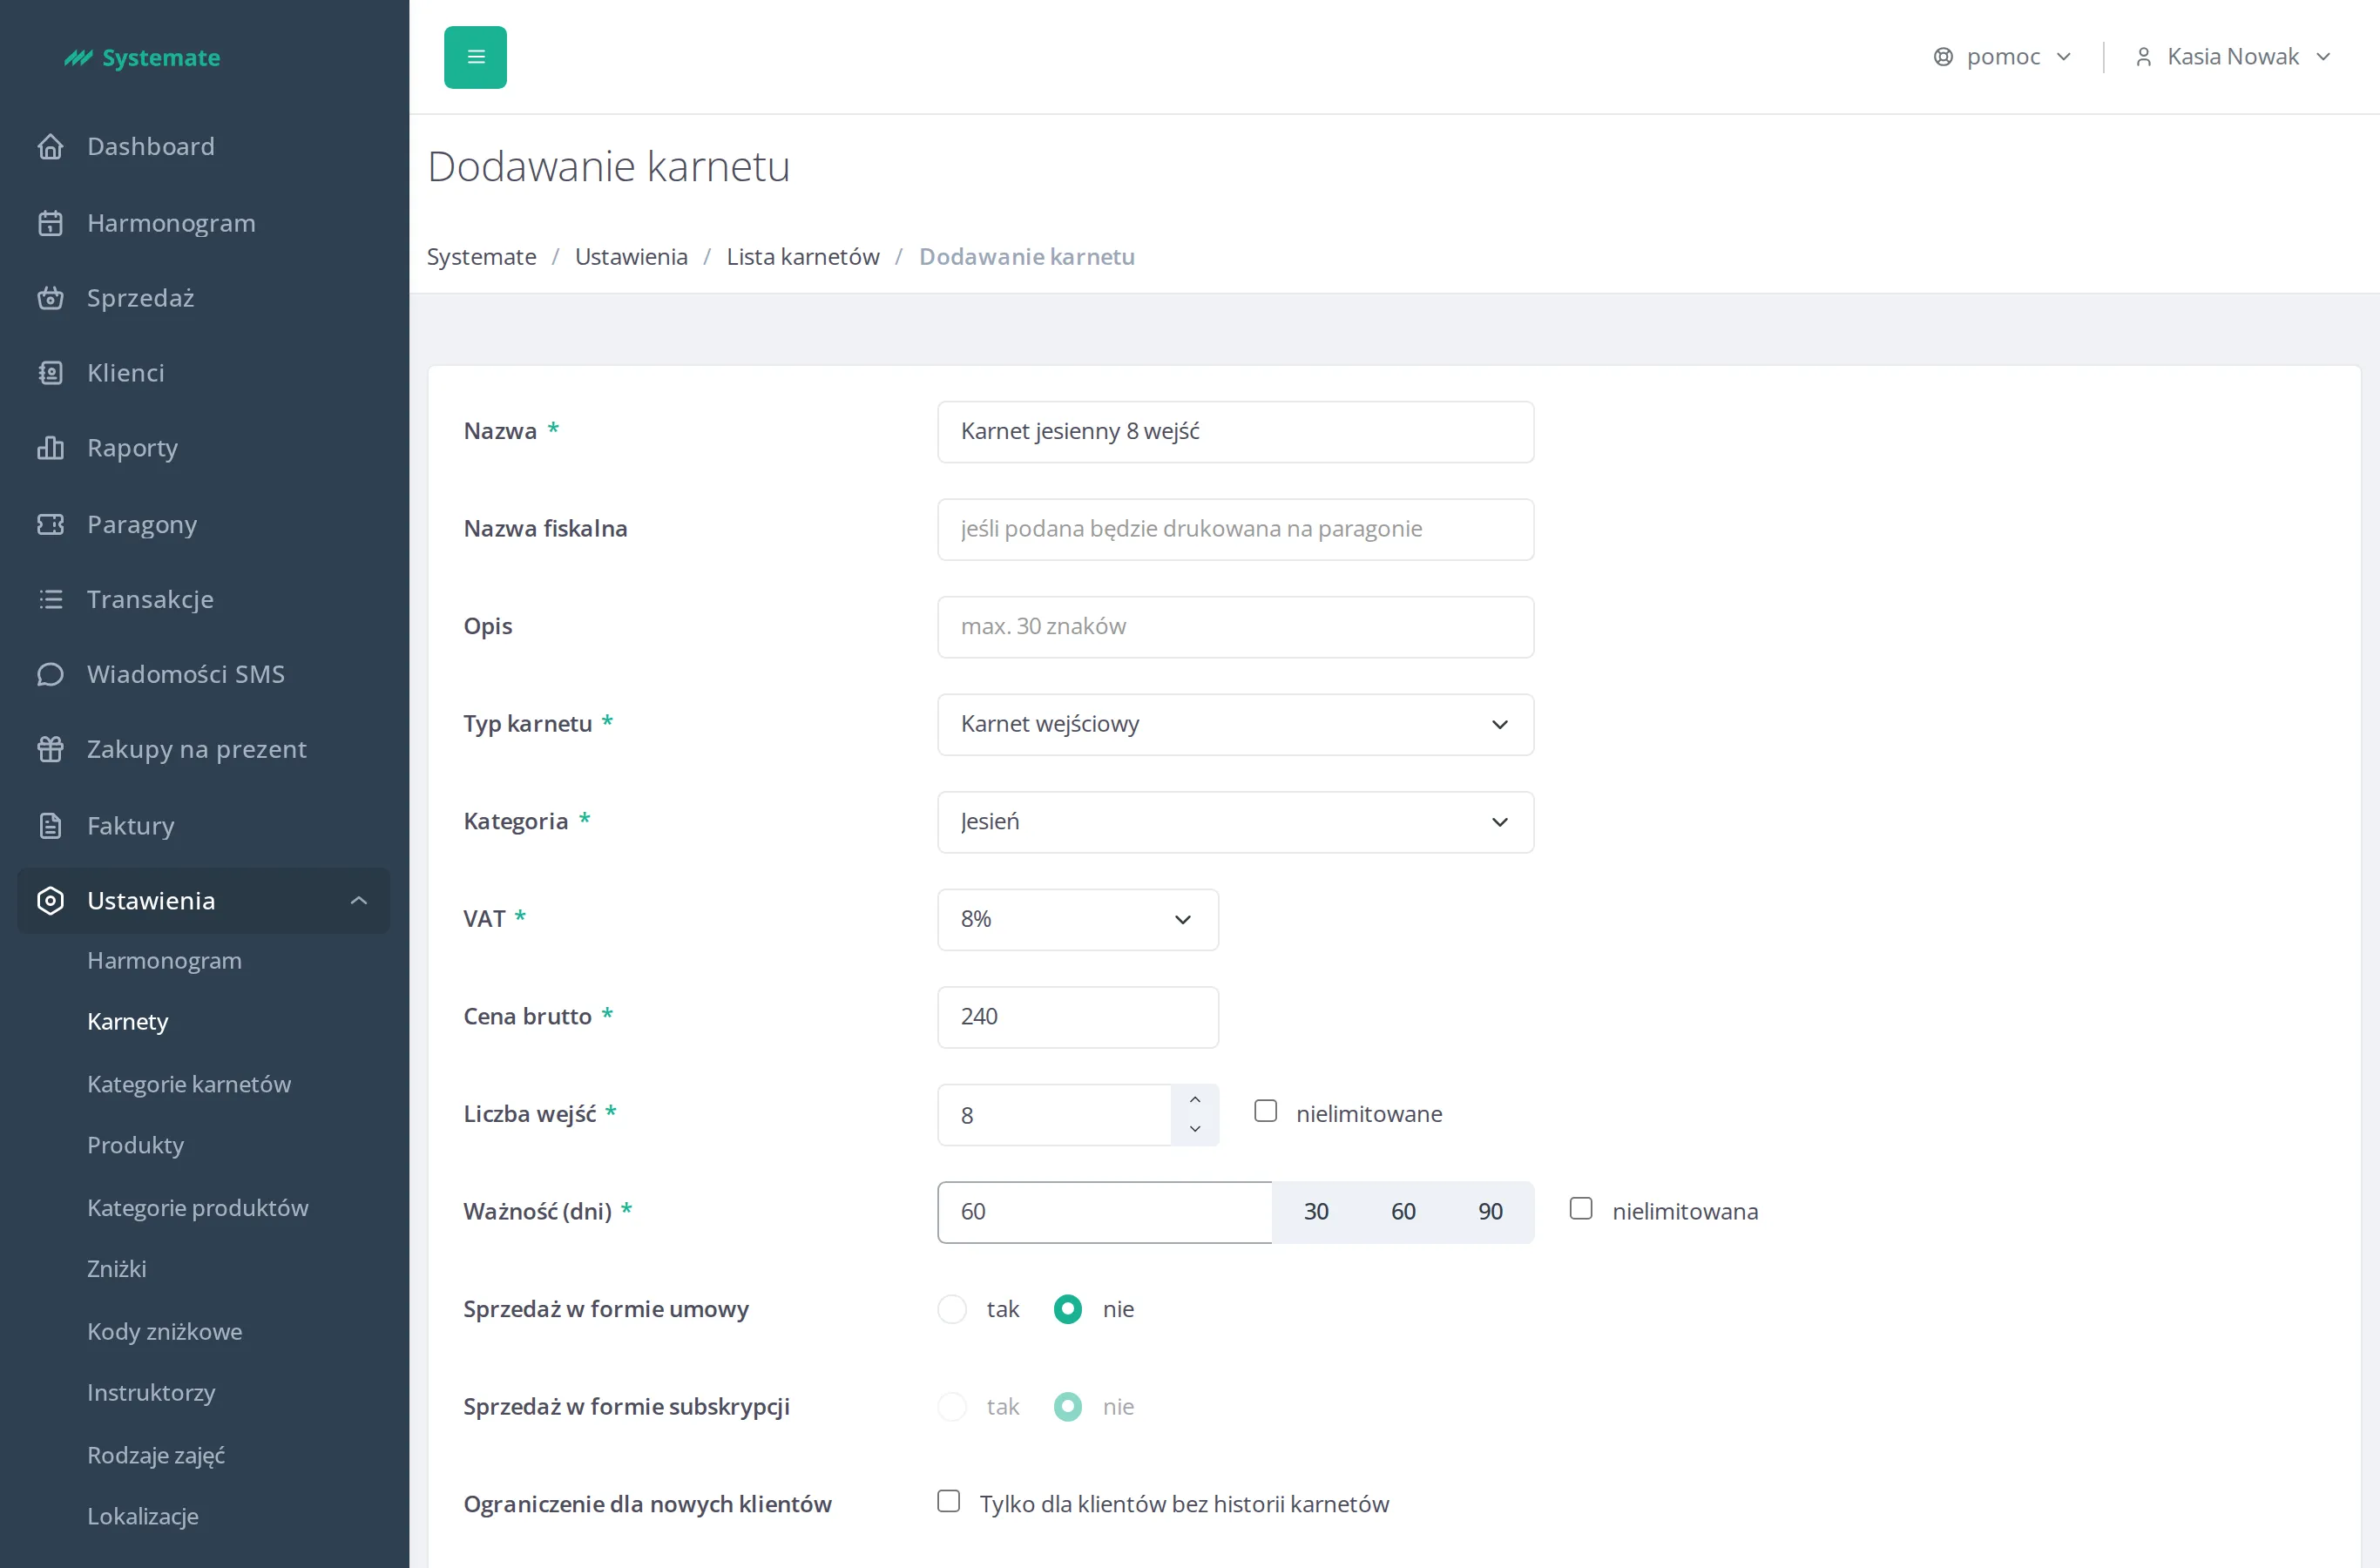Go to Kategorie karnetów submenu item
The width and height of the screenshot is (2380, 1568).
189,1084
